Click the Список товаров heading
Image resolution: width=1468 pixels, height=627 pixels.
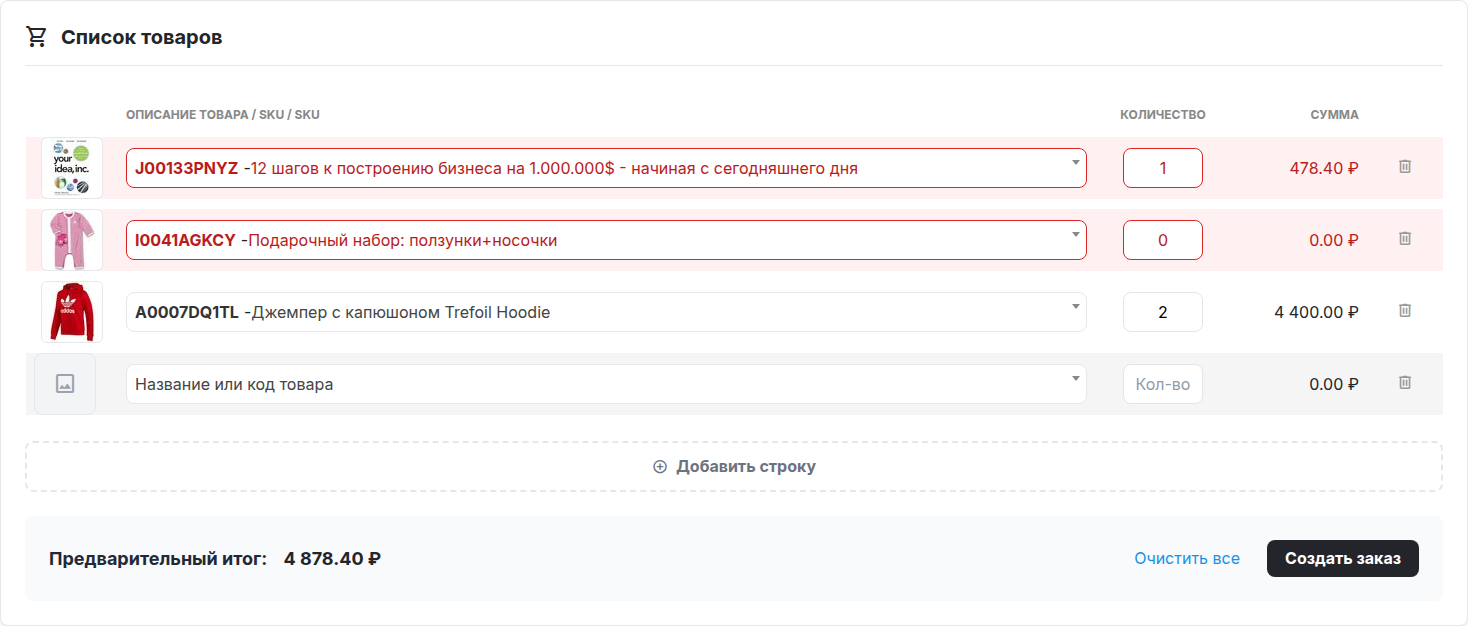click(142, 38)
